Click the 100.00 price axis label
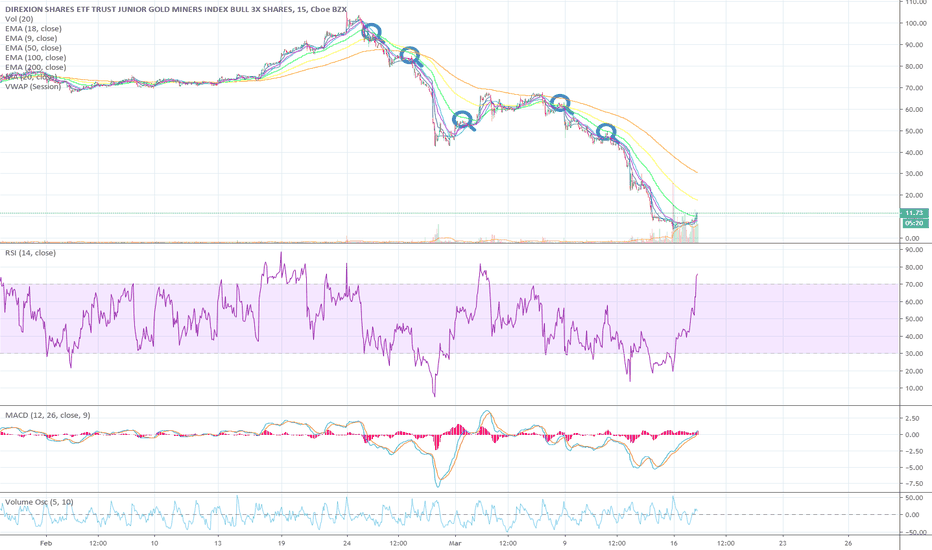 coord(915,23)
